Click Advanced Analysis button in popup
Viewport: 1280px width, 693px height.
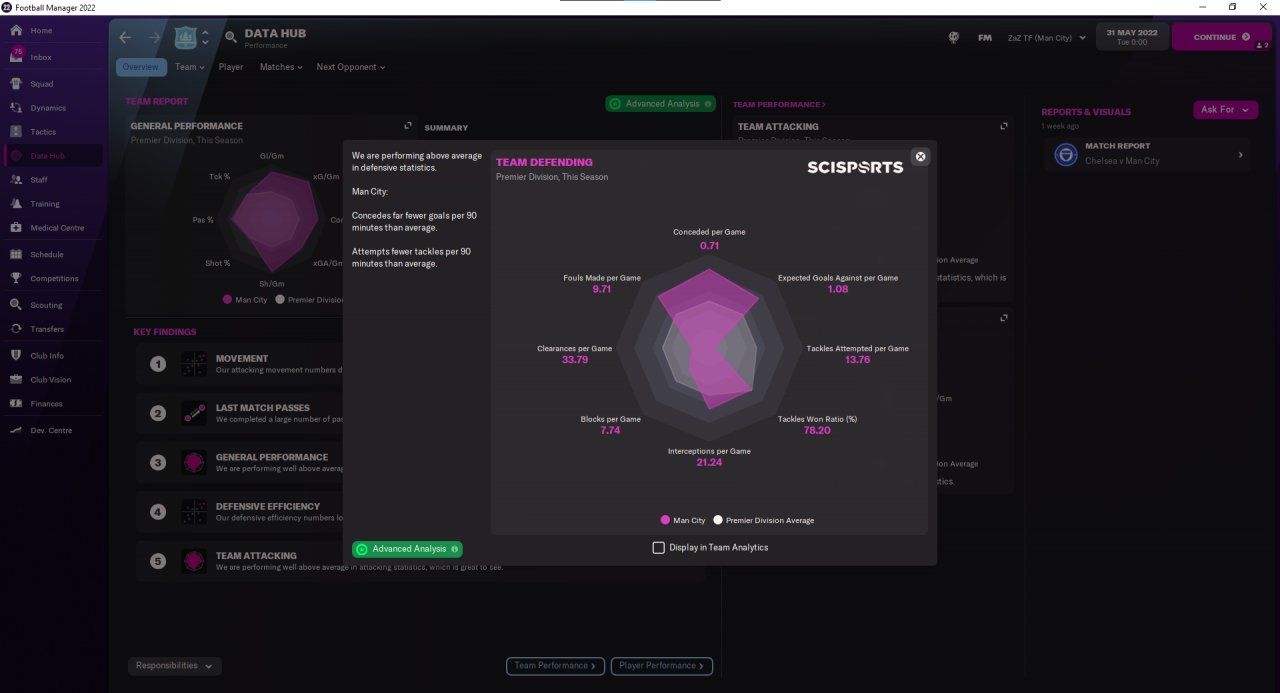[x=407, y=549]
